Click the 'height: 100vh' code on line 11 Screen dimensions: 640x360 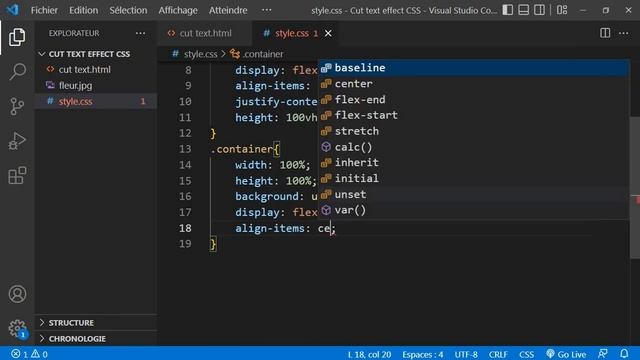tap(276, 118)
